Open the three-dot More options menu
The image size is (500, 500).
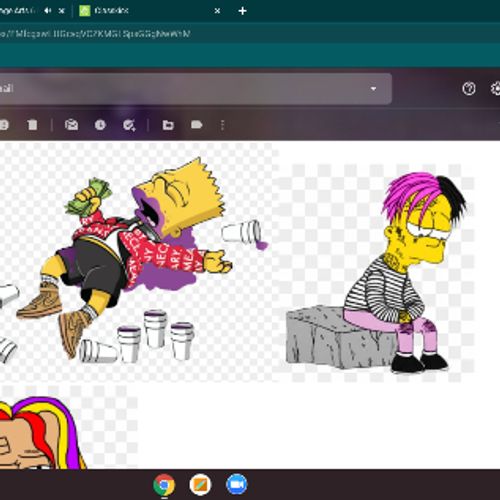223,125
